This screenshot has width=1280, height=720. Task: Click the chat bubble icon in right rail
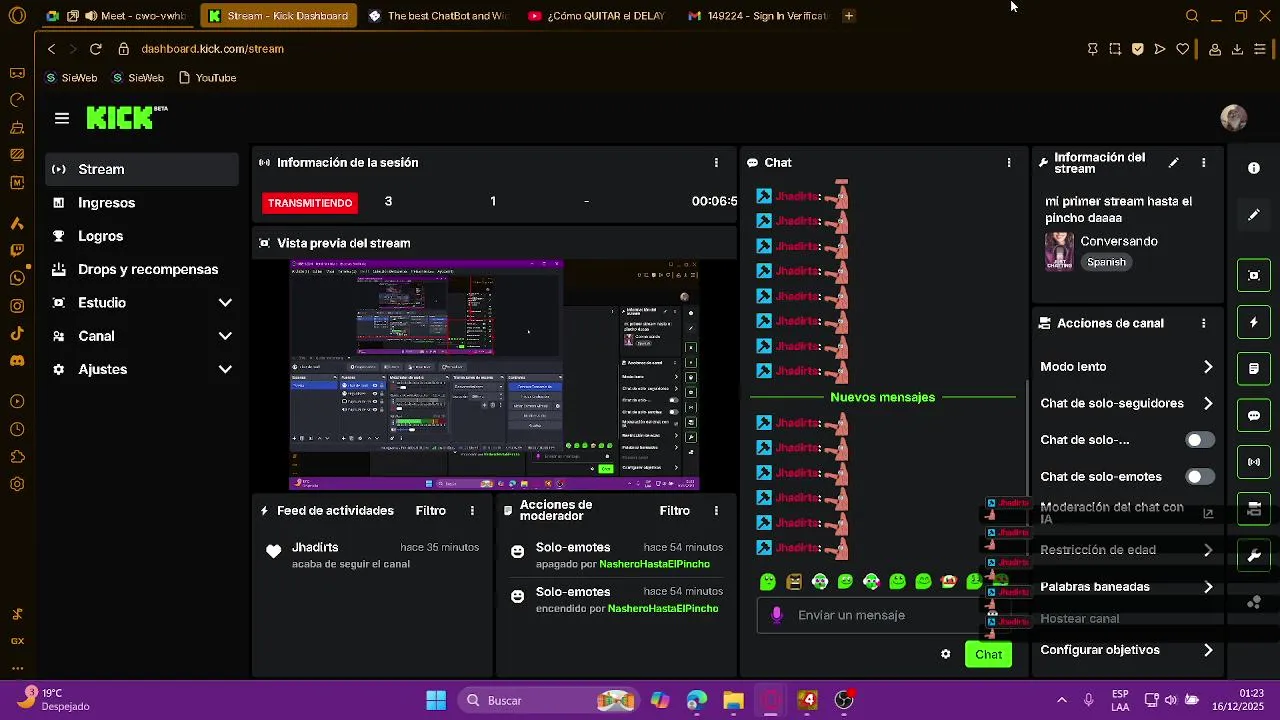pos(1254,415)
